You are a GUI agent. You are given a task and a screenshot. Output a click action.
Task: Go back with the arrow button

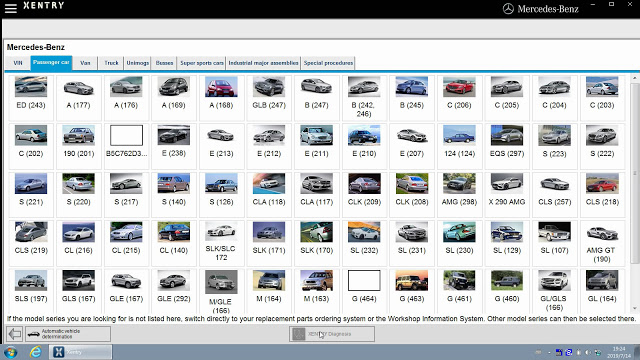coord(15,334)
